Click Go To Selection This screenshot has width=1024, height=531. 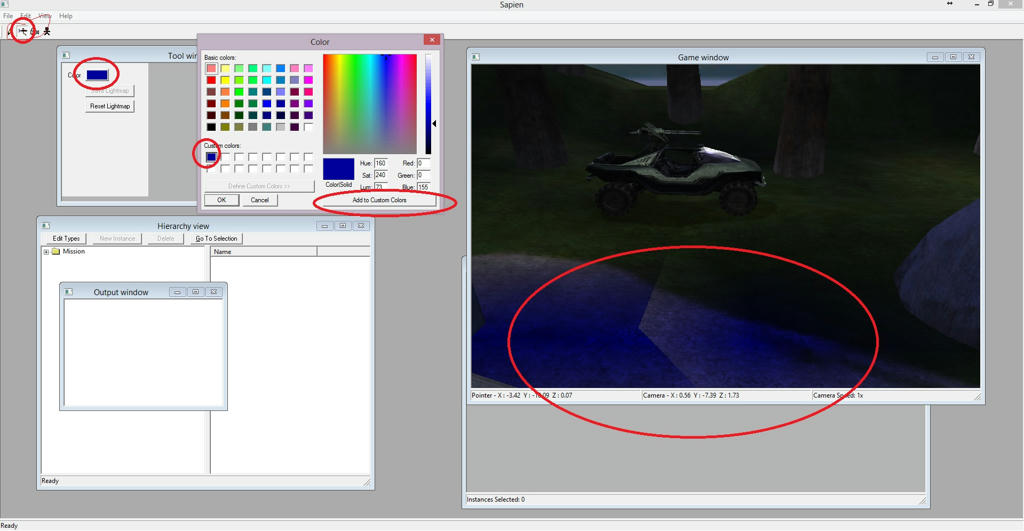coord(216,238)
